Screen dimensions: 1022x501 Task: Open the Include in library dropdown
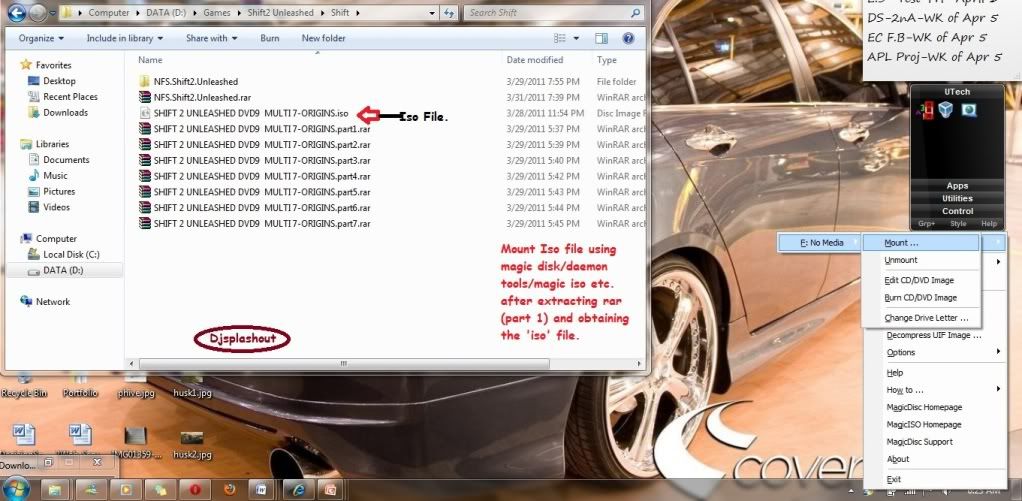(124, 38)
